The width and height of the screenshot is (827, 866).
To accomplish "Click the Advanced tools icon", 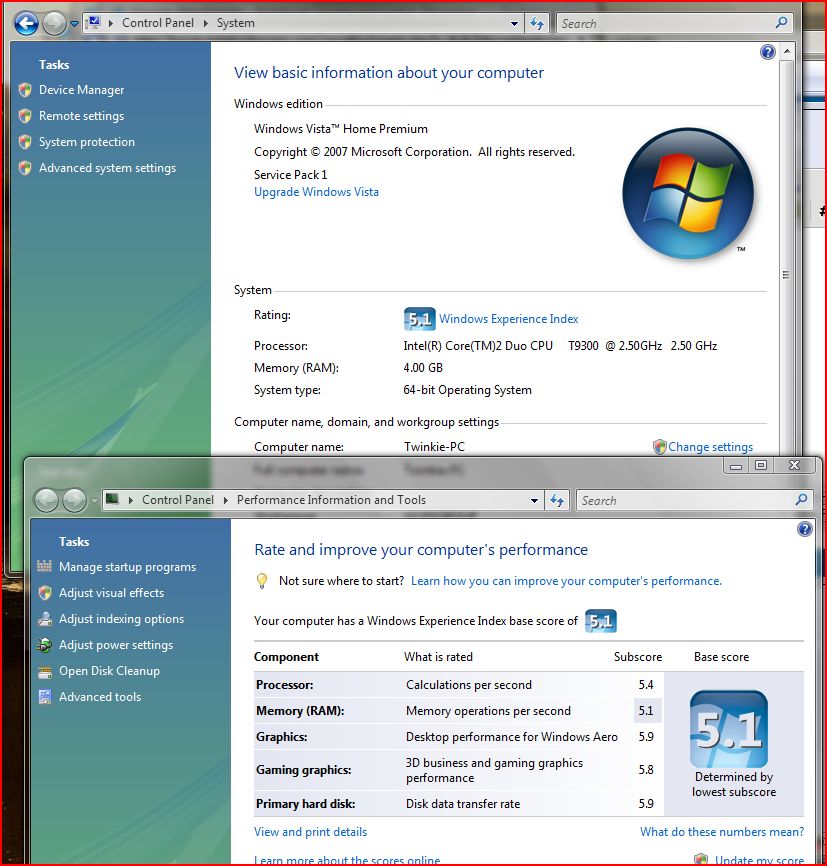I will 45,697.
